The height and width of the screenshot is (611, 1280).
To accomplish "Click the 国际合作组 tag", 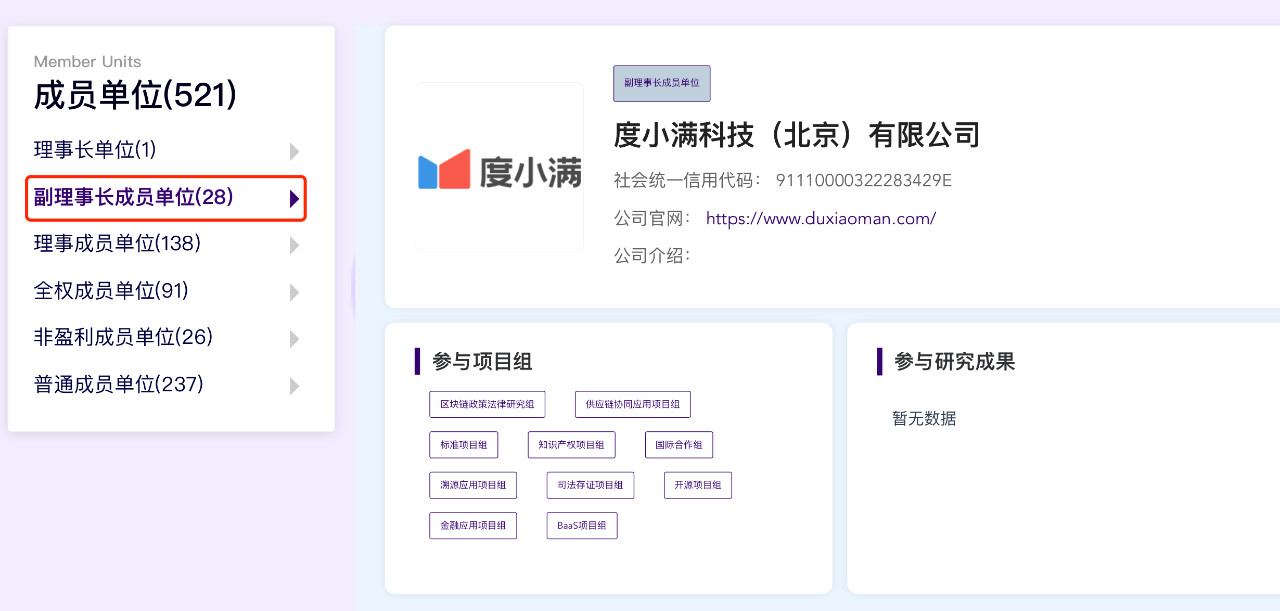I will (679, 445).
